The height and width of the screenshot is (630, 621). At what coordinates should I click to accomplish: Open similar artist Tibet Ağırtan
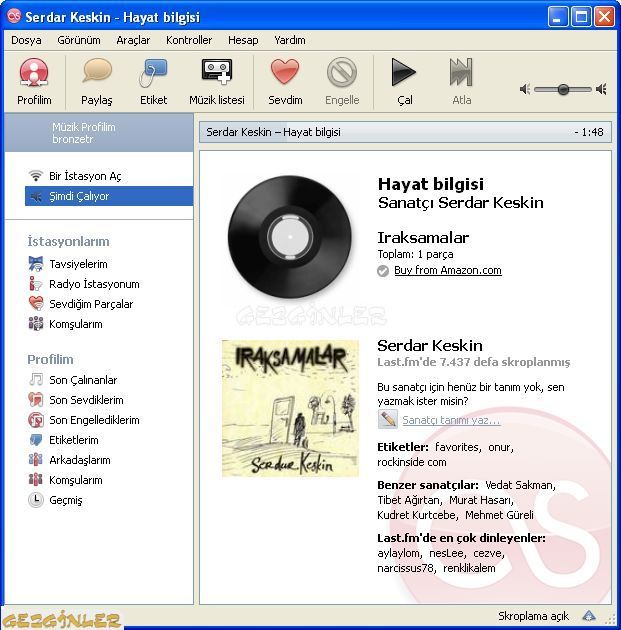pyautogui.click(x=409, y=500)
